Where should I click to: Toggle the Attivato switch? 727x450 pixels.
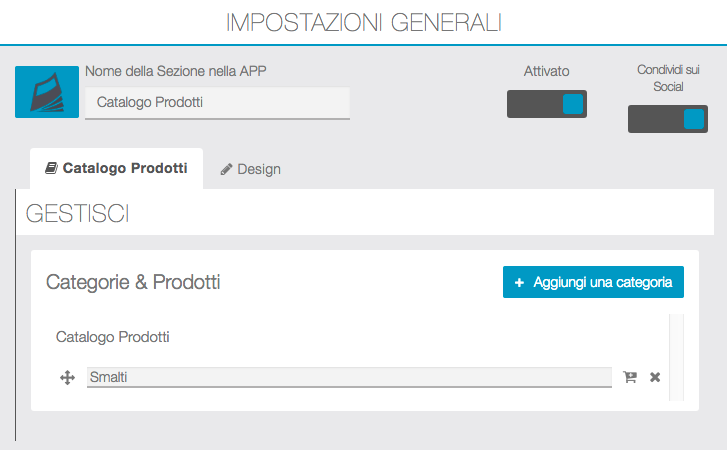point(546,104)
